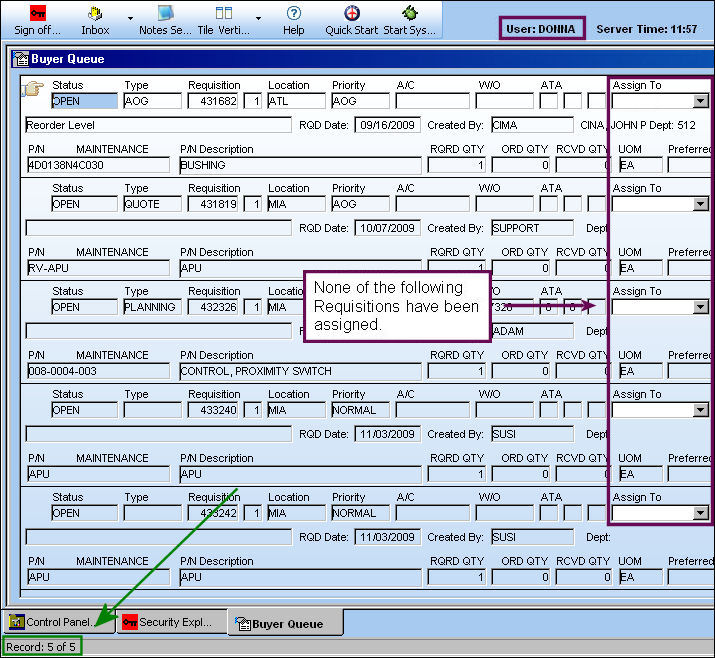
Task: Click the RQD Date field 09/16/2009
Action: pyautogui.click(x=388, y=125)
